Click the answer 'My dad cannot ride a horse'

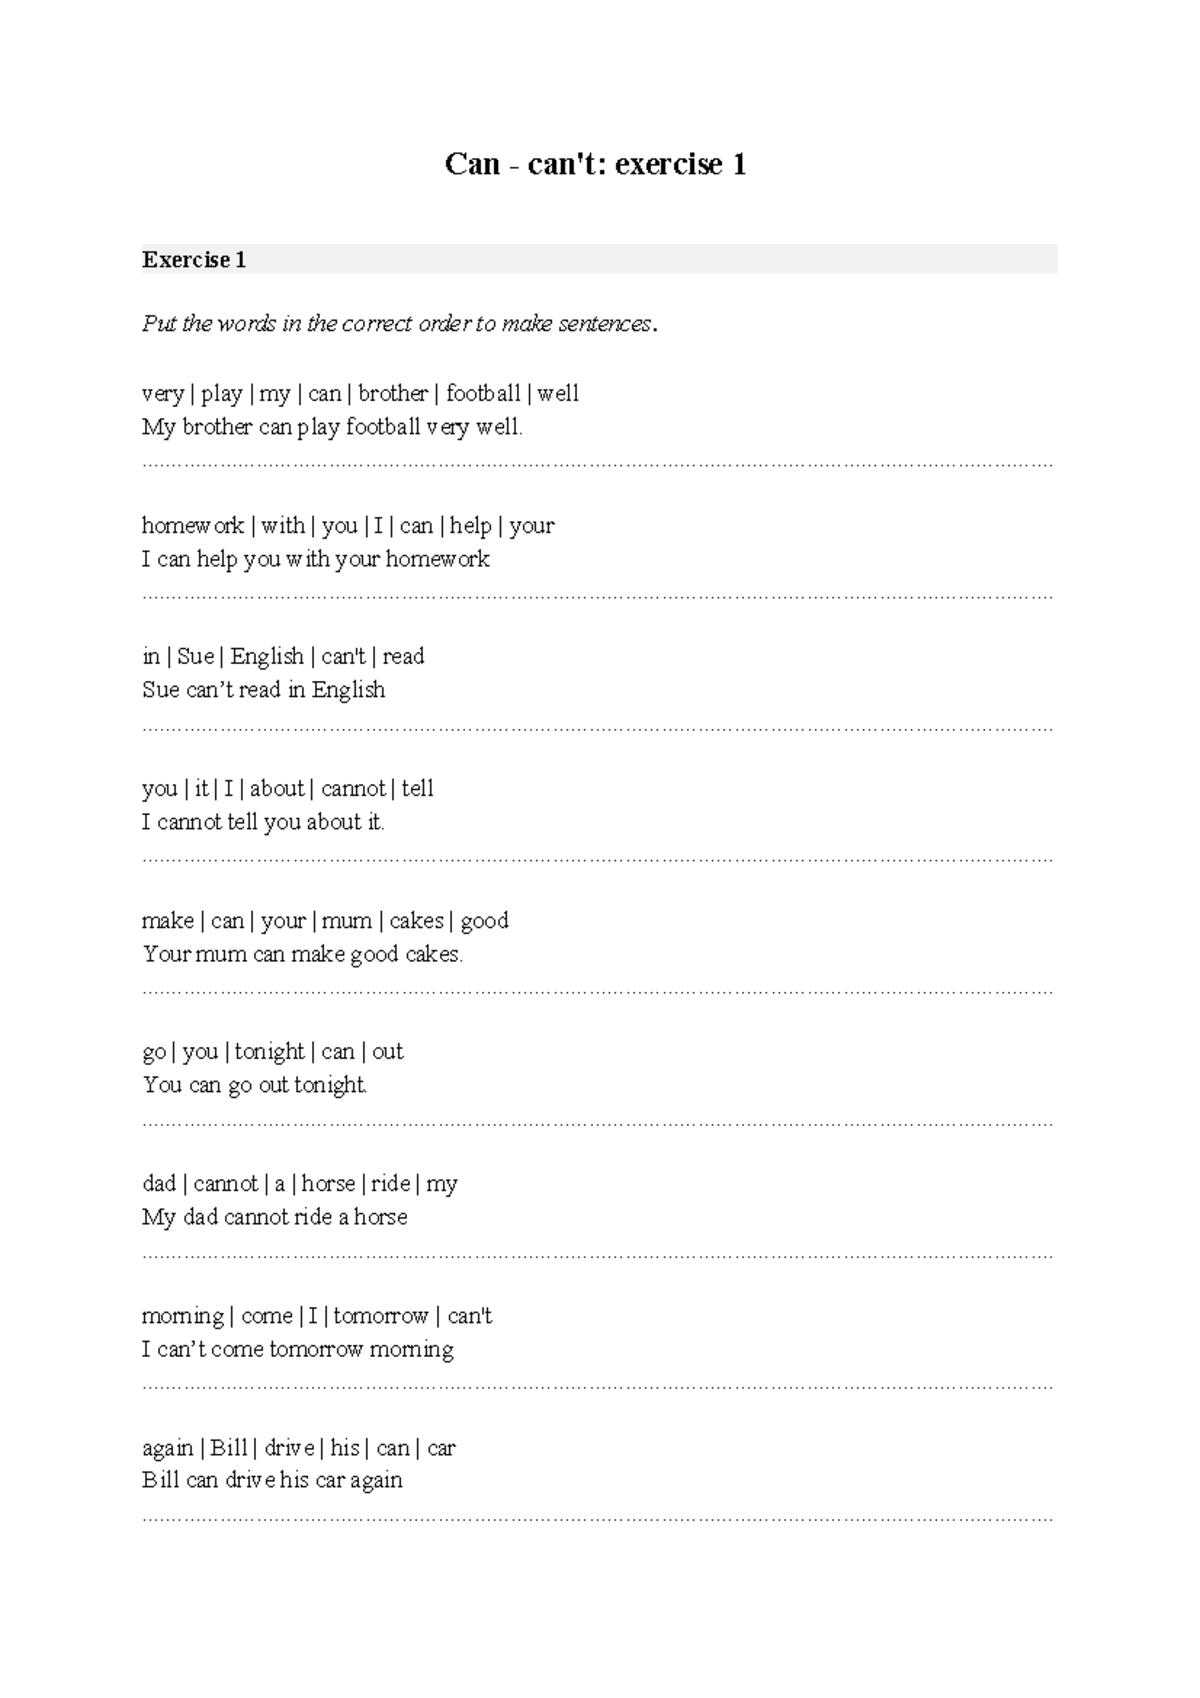point(275,1217)
